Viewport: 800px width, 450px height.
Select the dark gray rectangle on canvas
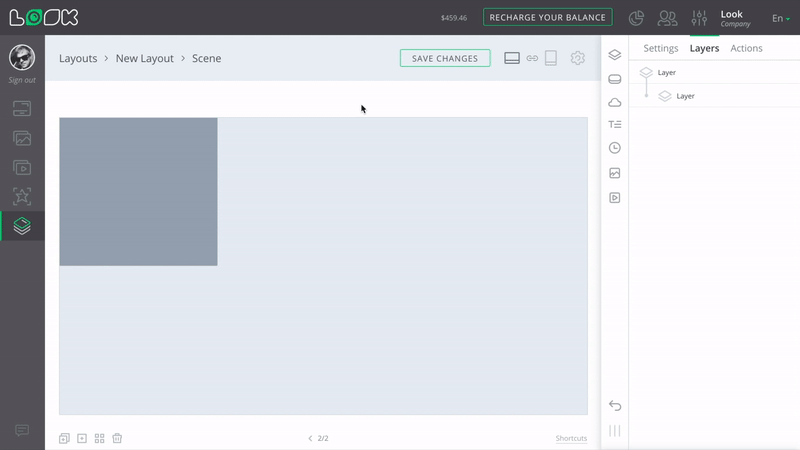click(138, 191)
